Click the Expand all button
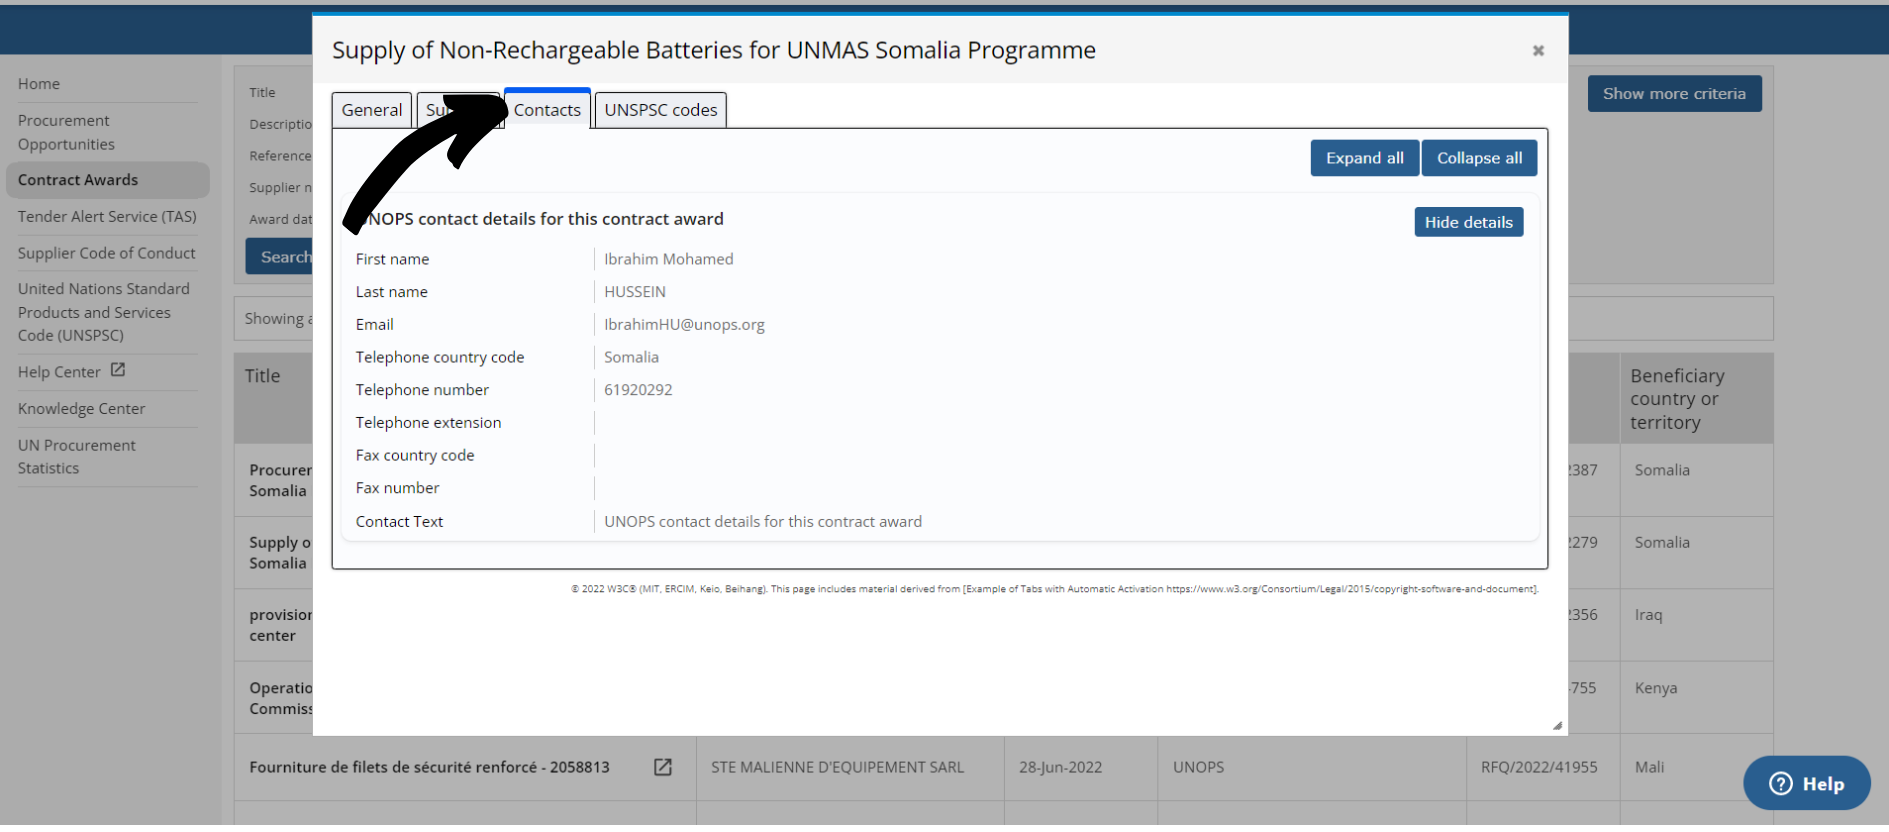 1364,158
